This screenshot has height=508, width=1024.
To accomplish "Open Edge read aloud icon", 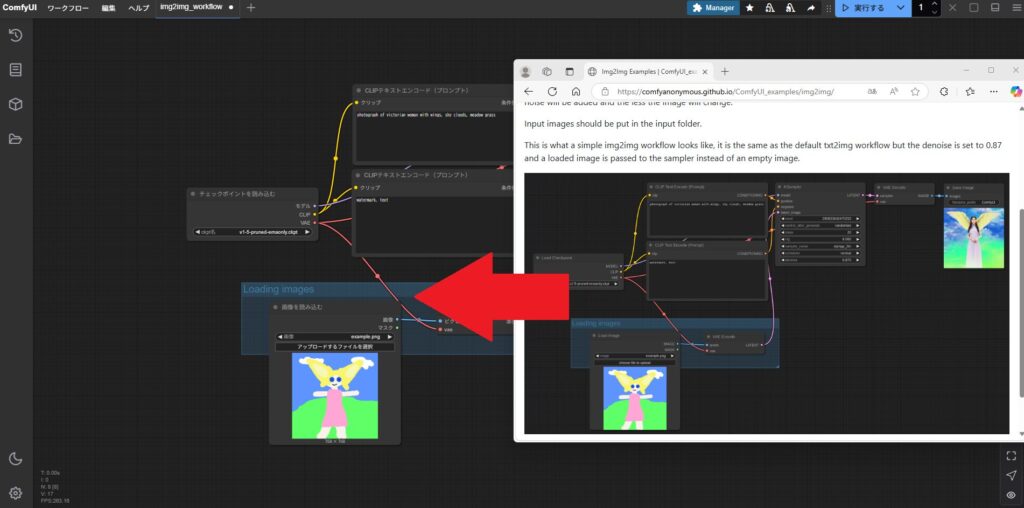I will 894,92.
